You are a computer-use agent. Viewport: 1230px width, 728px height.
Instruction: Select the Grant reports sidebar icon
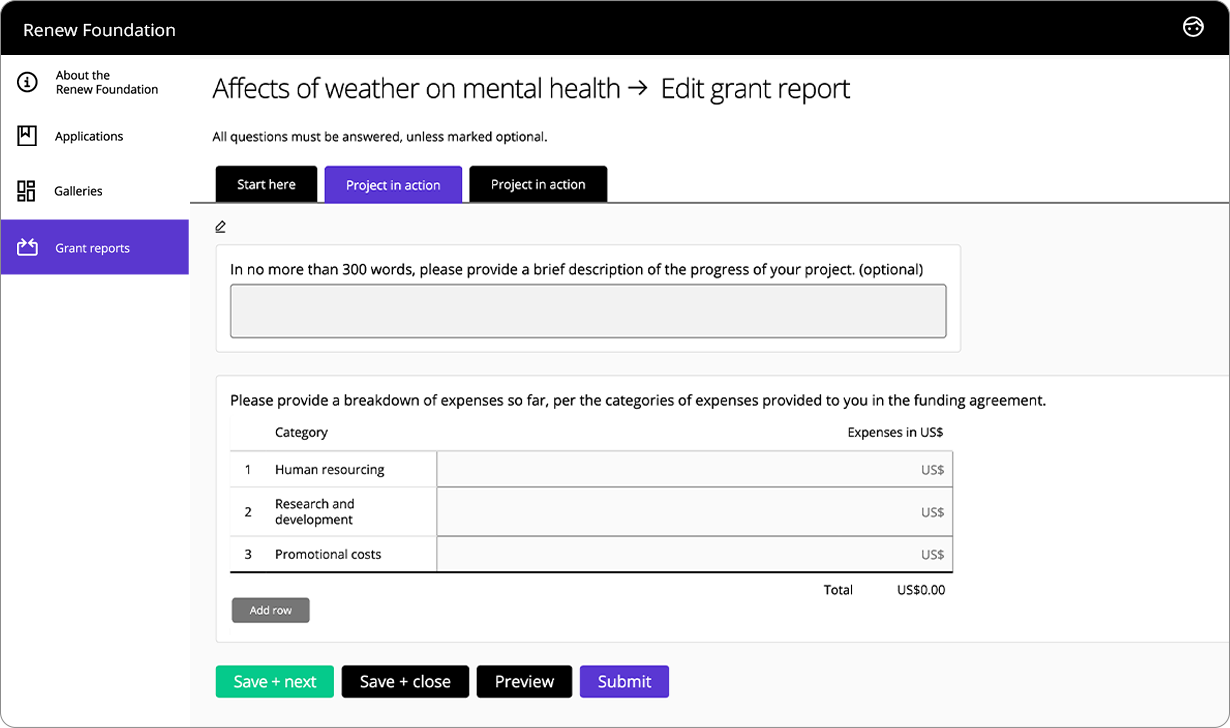(x=27, y=246)
